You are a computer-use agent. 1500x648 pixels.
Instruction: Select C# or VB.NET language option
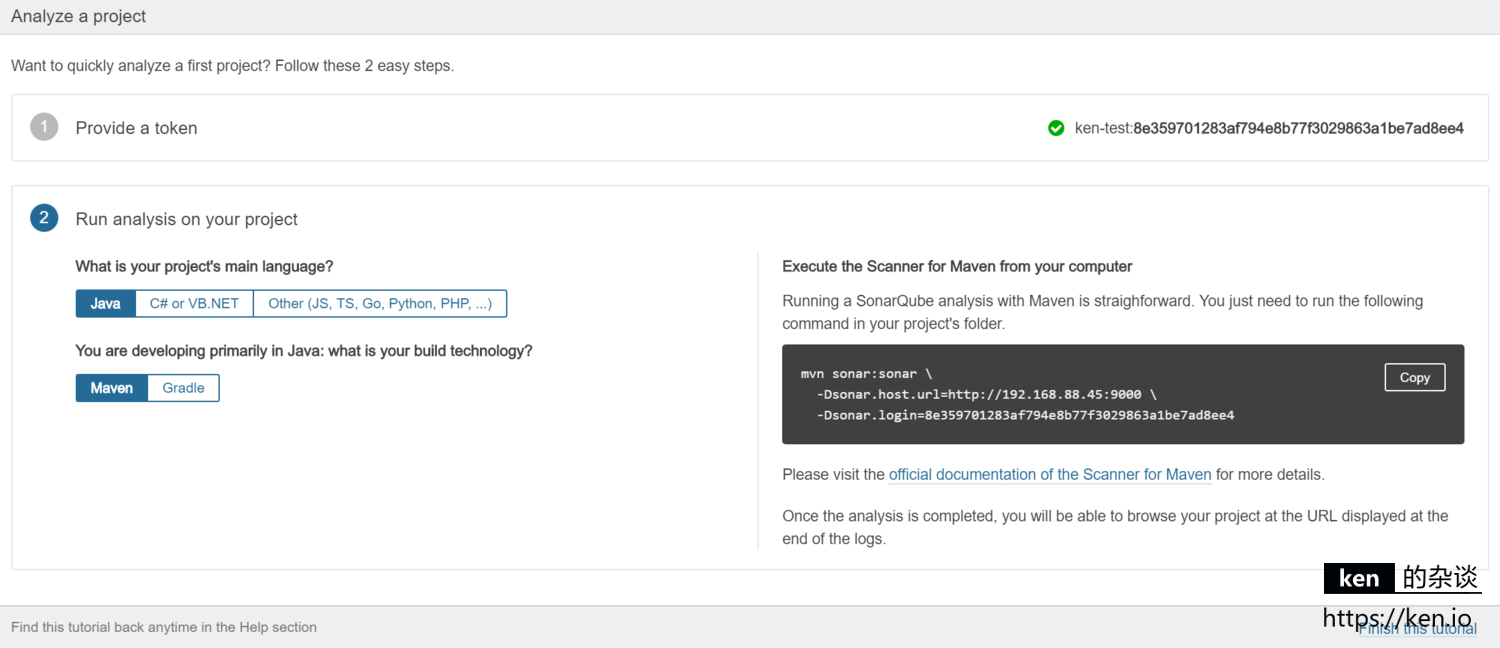click(194, 303)
